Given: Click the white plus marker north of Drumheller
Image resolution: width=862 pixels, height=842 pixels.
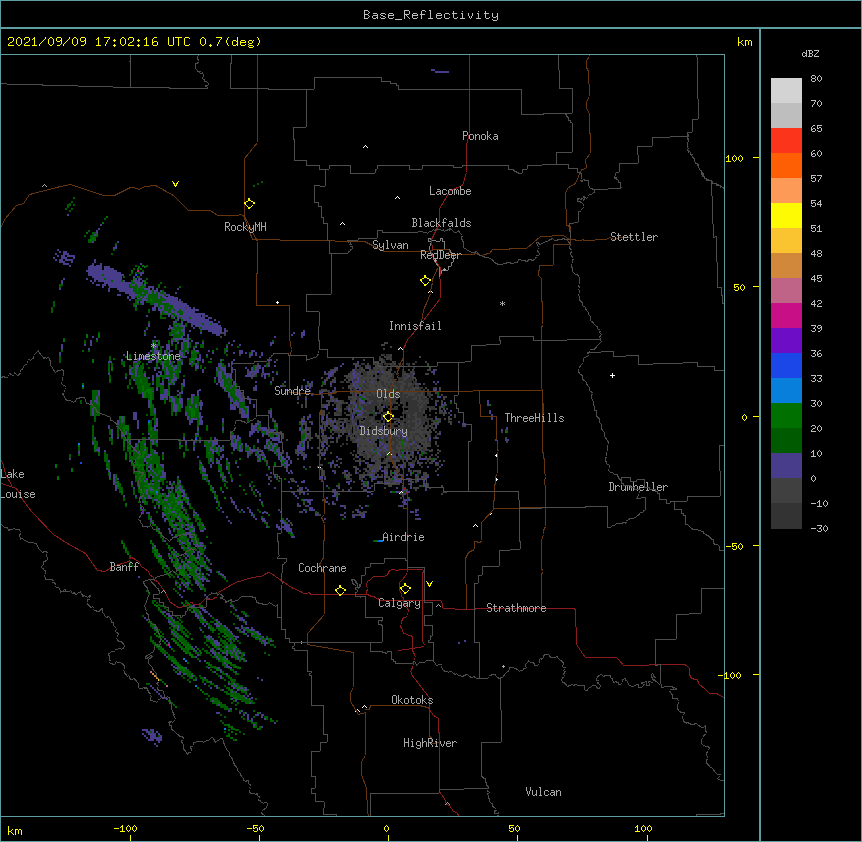Looking at the screenshot, I should click(612, 375).
